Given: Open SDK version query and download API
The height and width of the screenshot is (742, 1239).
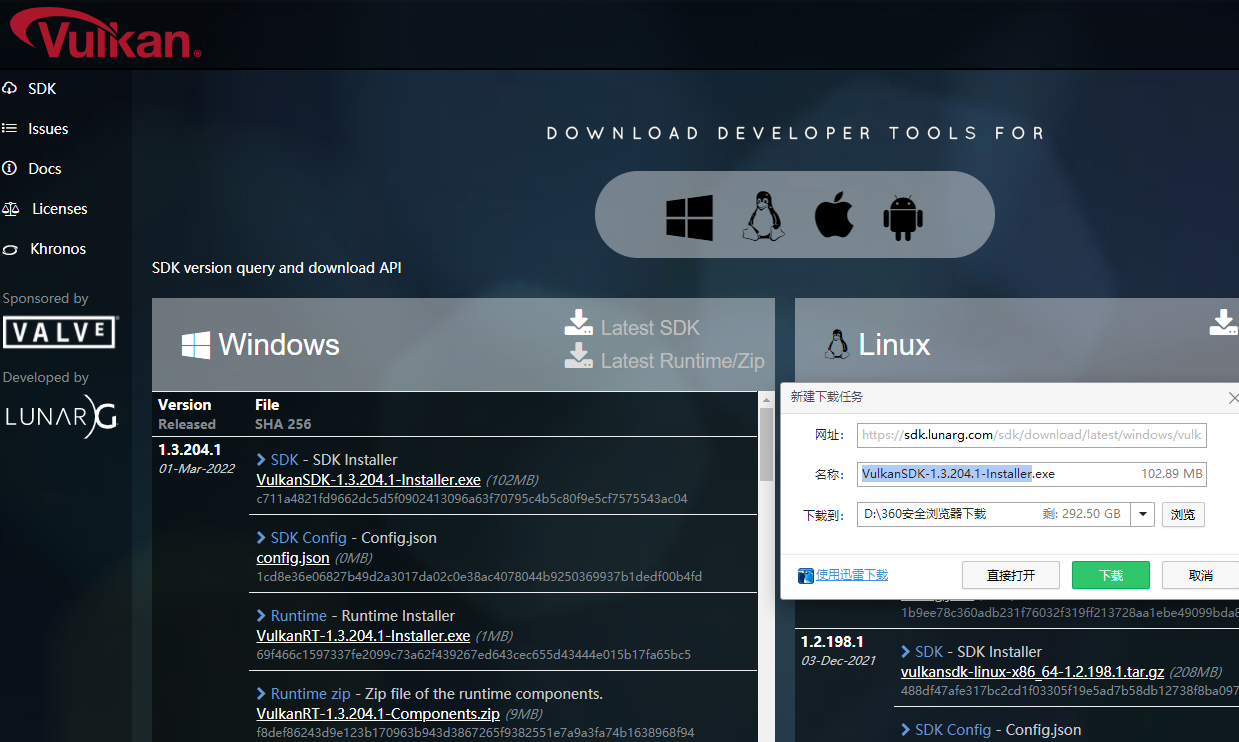Looking at the screenshot, I should tap(277, 268).
